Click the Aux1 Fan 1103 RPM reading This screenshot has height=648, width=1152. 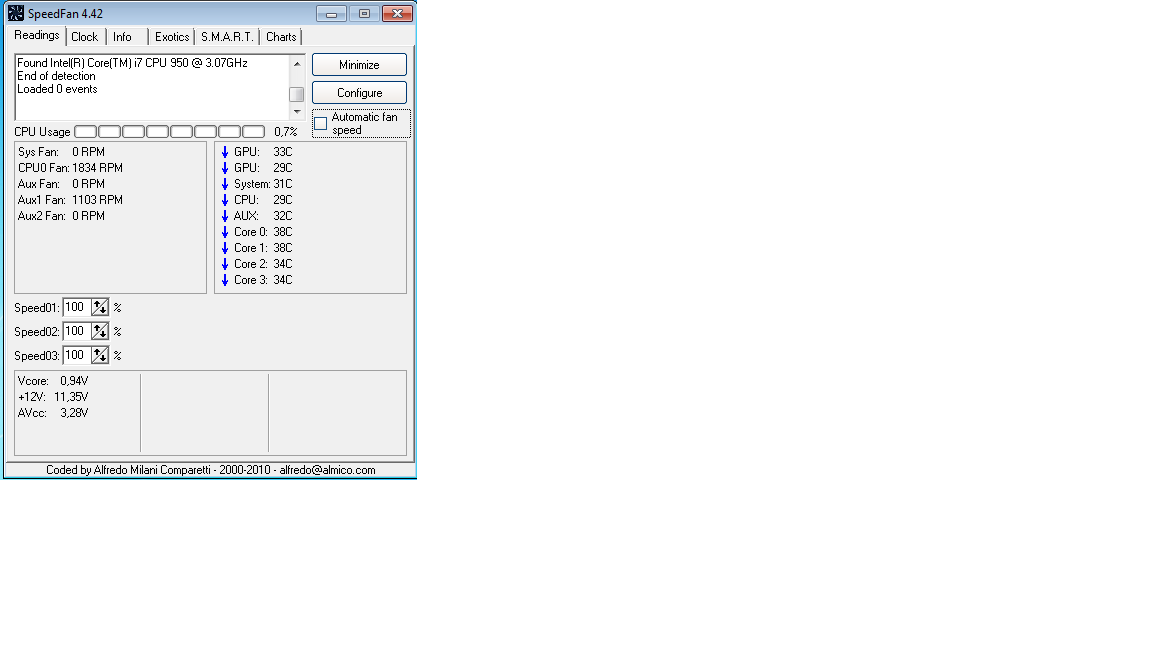pos(71,200)
